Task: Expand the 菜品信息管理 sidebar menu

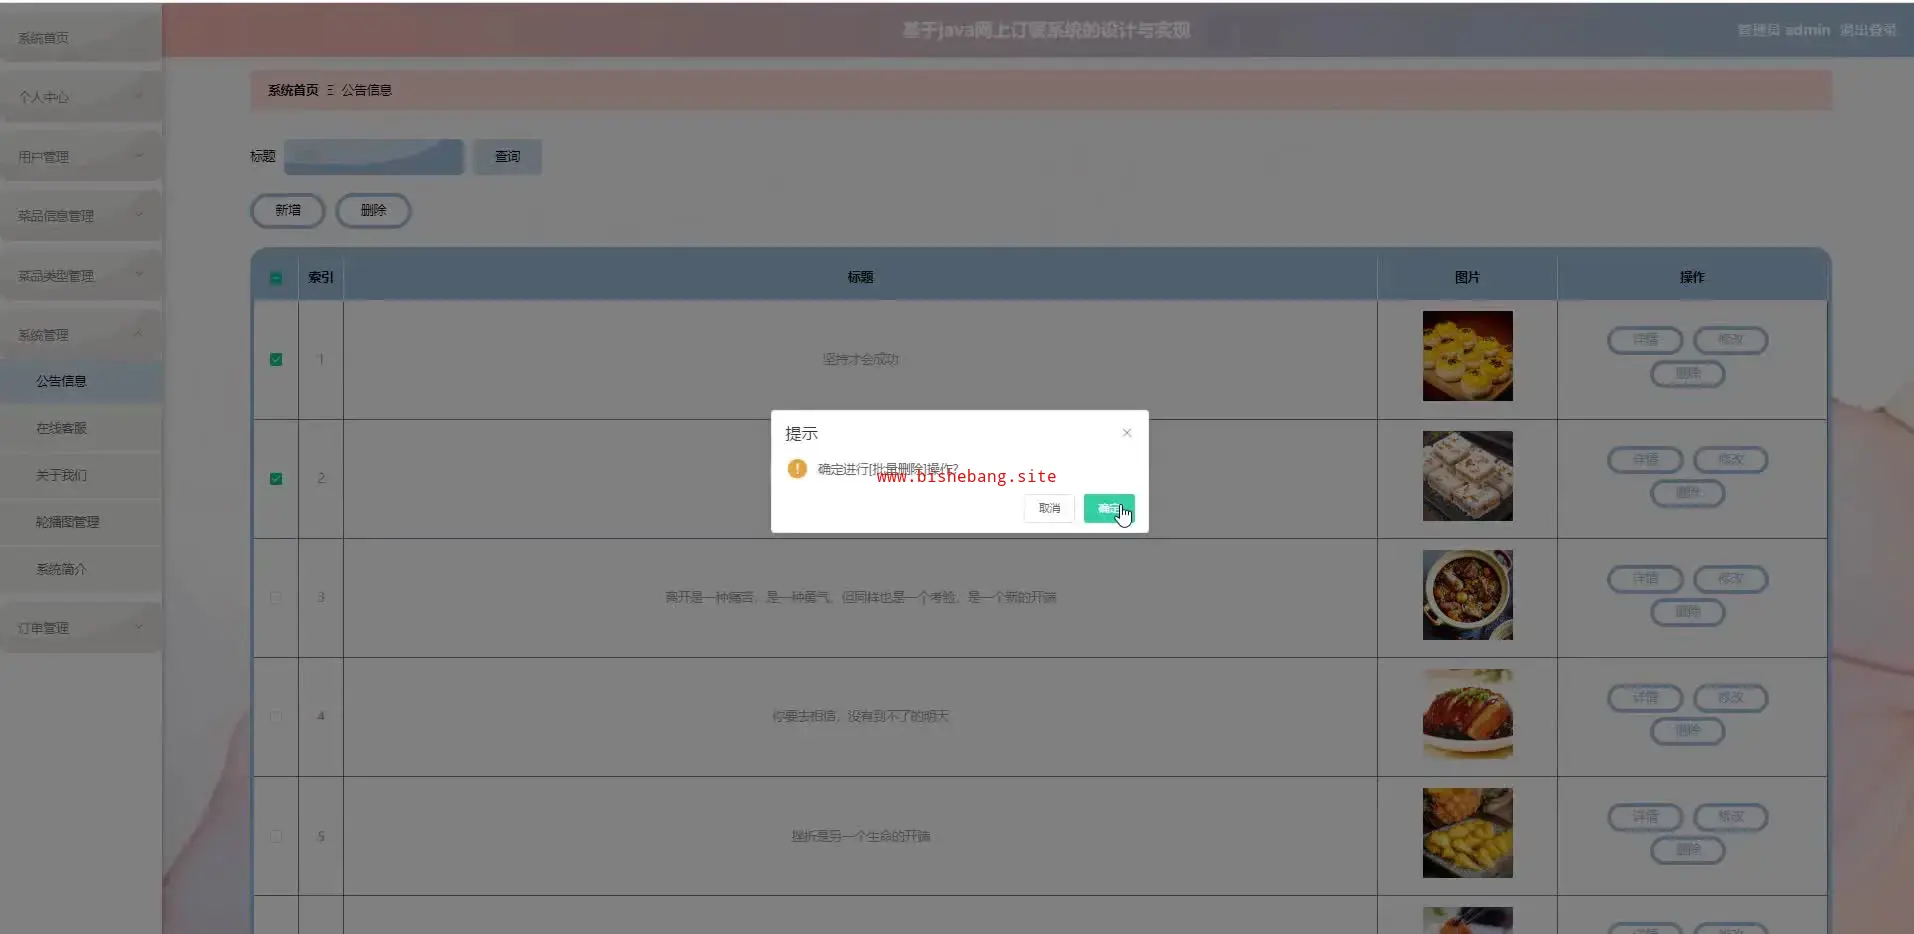Action: tap(81, 216)
